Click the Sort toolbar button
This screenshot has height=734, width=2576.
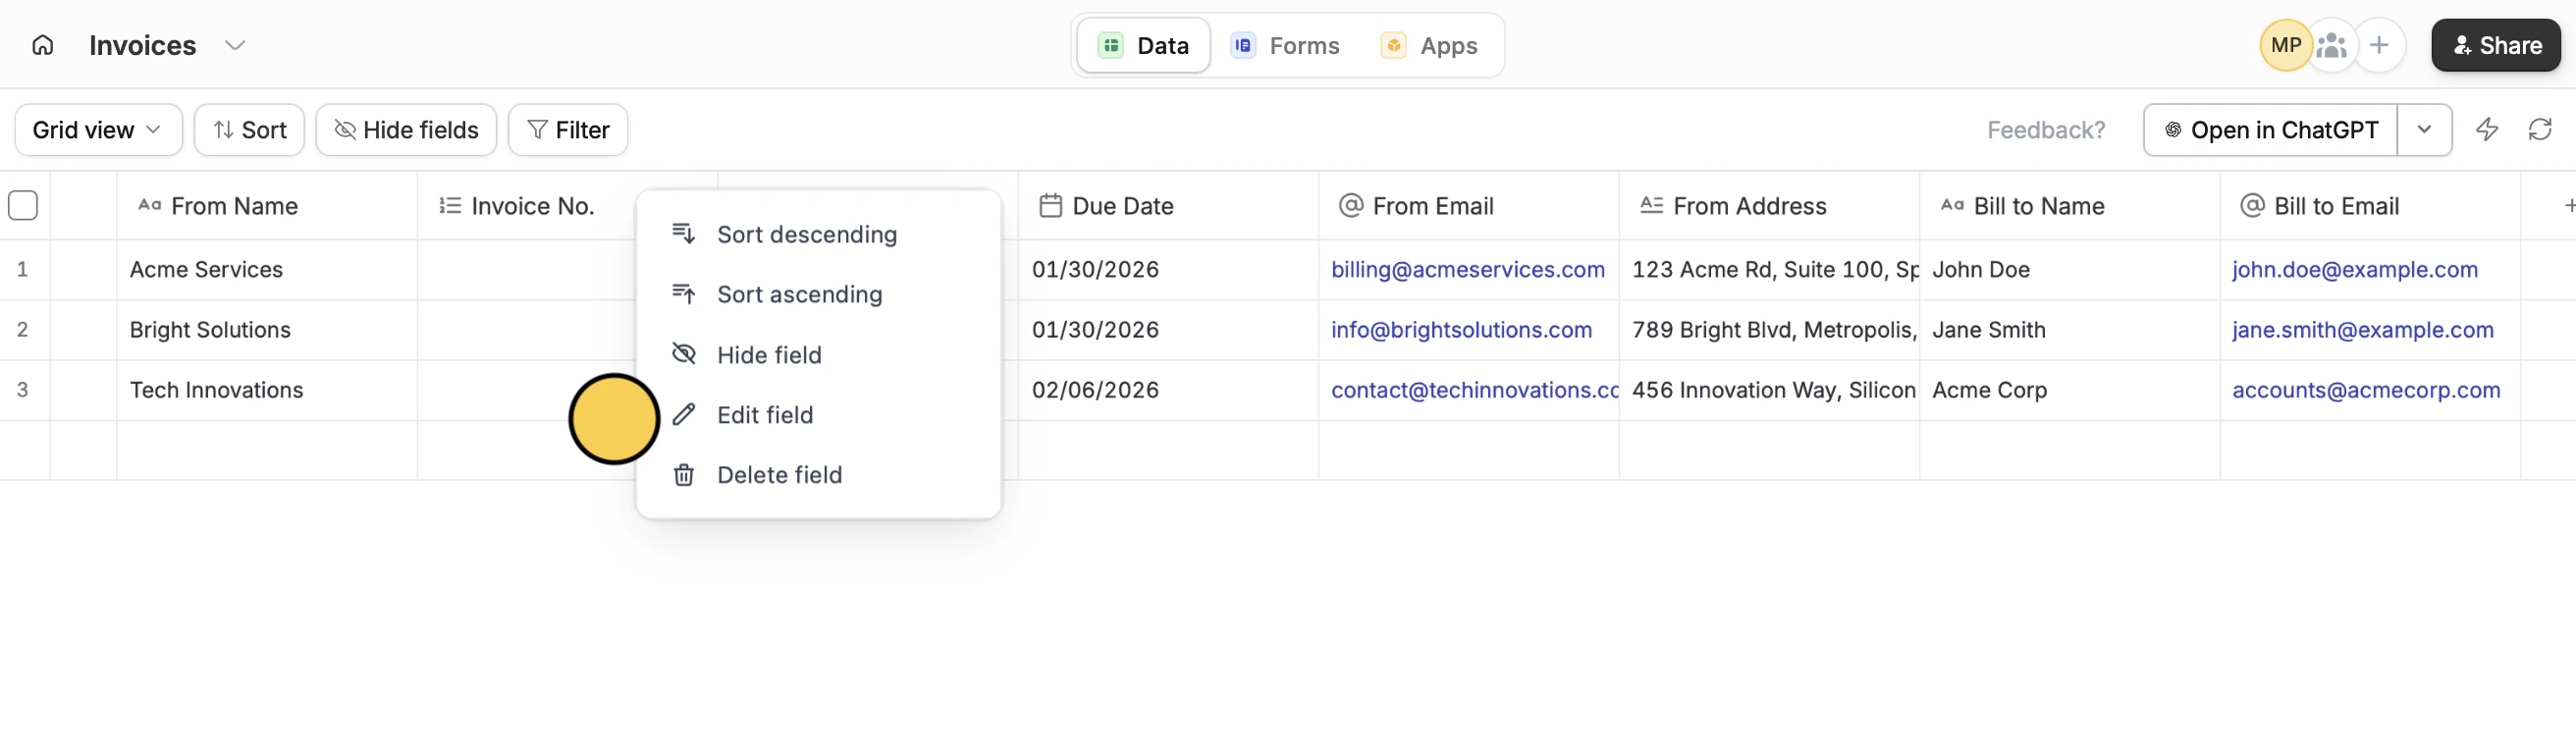[x=249, y=130]
